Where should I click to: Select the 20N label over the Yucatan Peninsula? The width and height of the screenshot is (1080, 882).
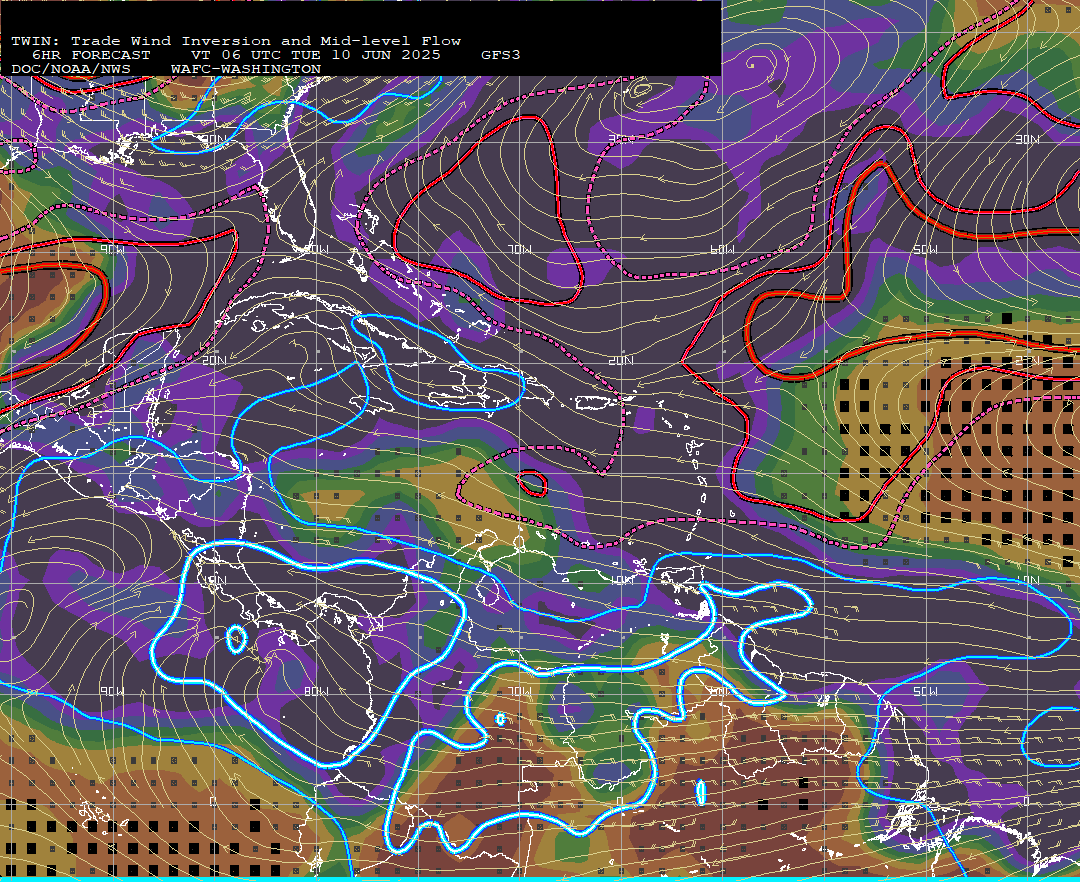pos(214,360)
